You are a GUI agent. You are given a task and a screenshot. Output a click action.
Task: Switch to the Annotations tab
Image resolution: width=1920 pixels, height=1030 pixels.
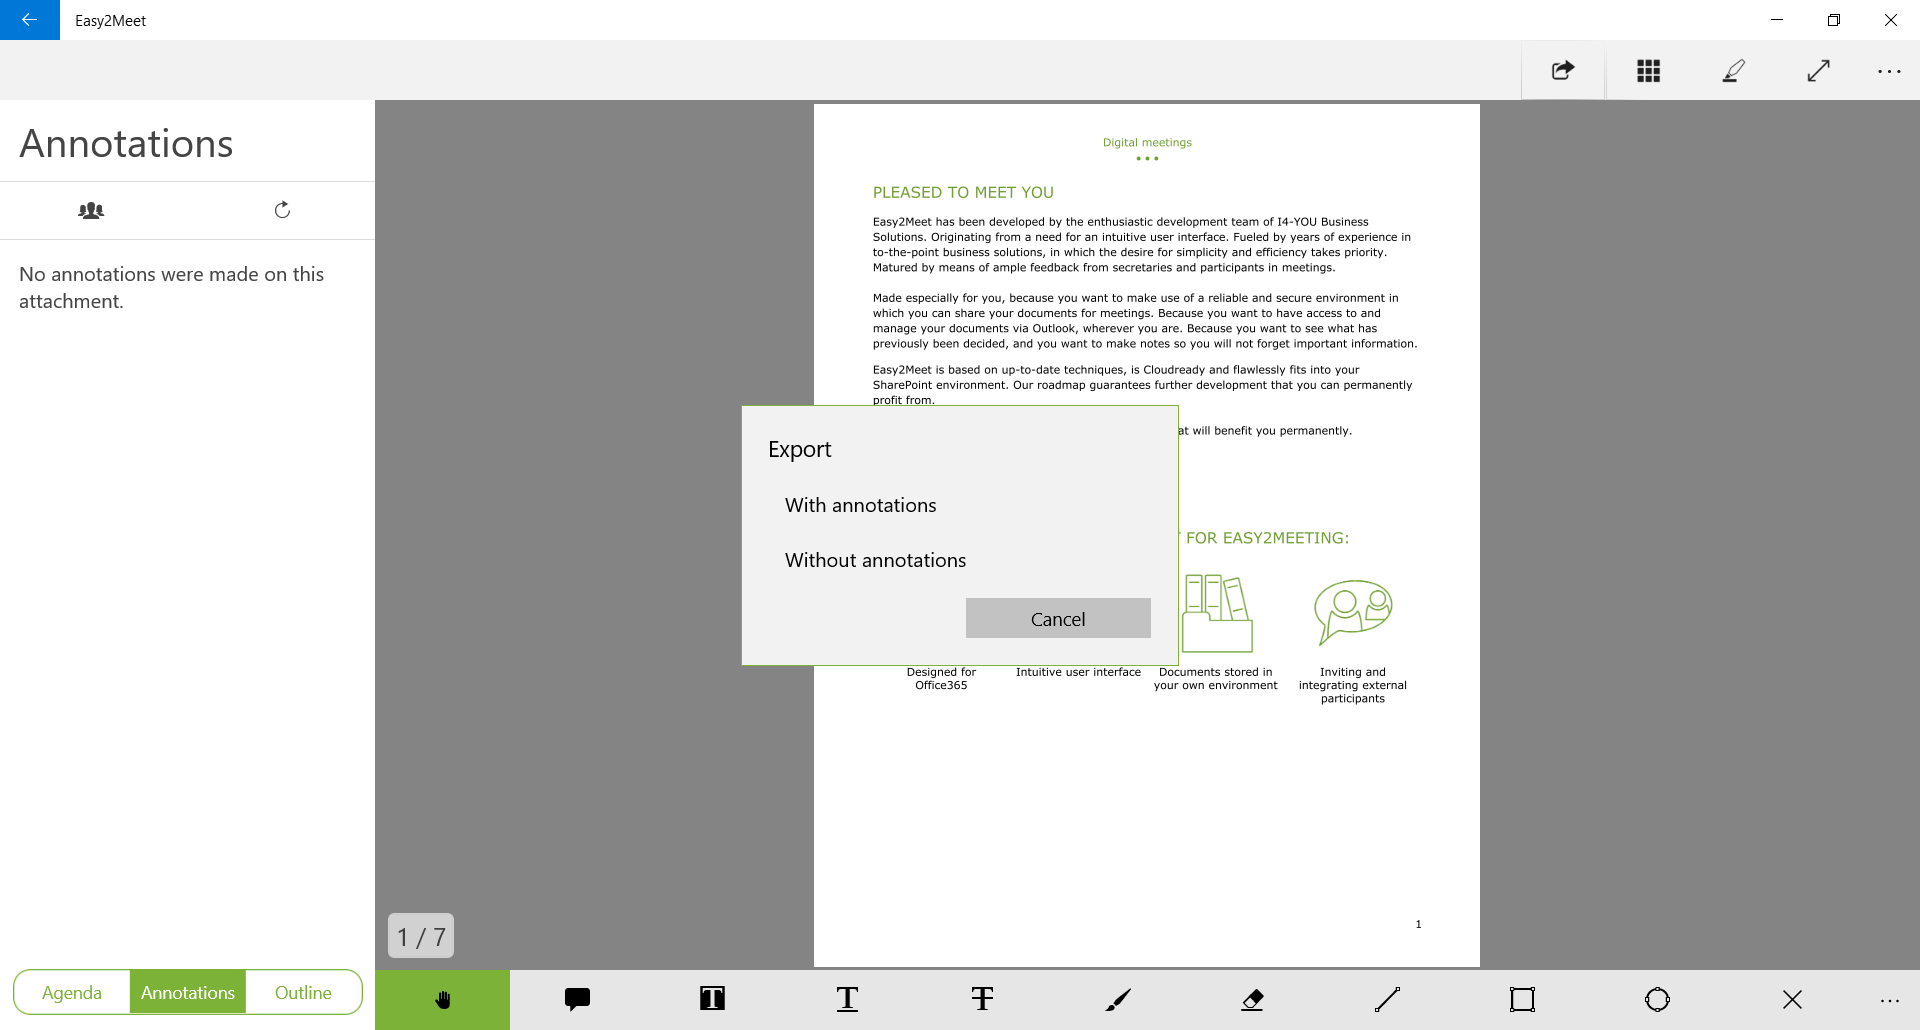coord(188,992)
